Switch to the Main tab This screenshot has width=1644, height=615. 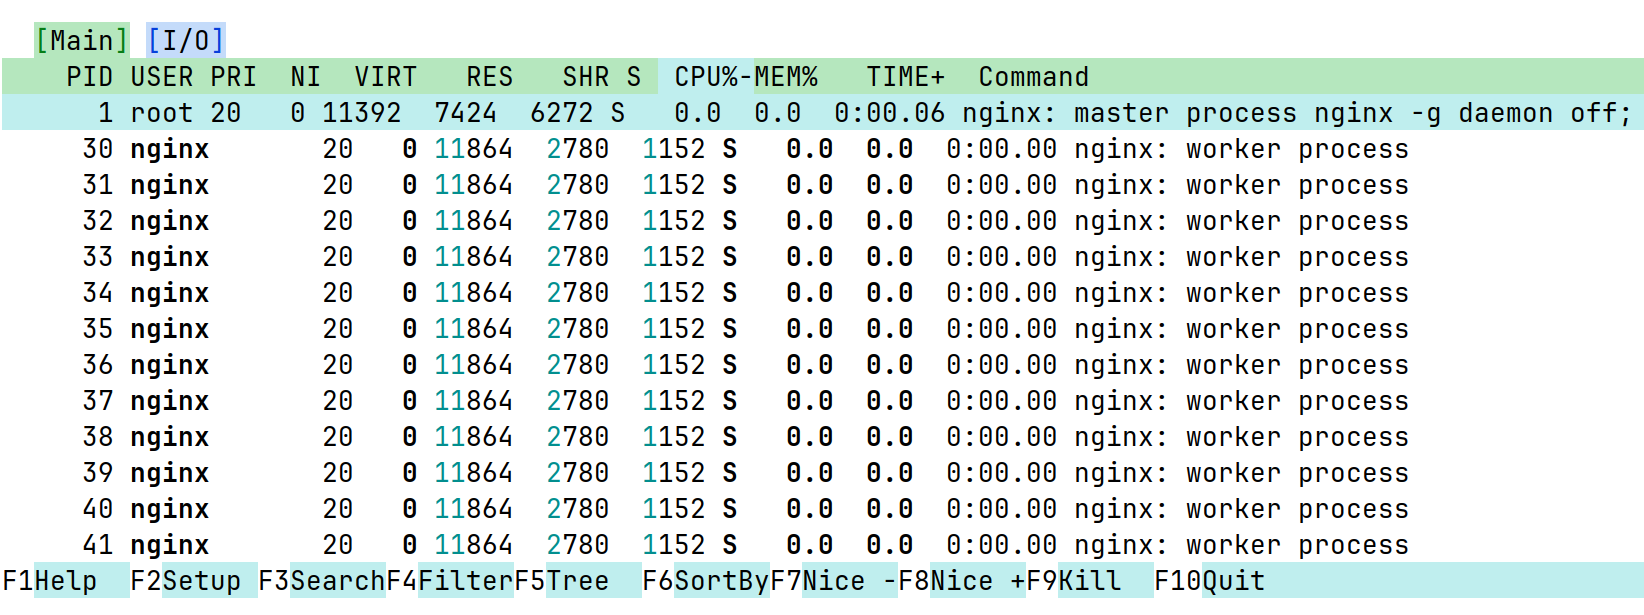[x=81, y=41]
